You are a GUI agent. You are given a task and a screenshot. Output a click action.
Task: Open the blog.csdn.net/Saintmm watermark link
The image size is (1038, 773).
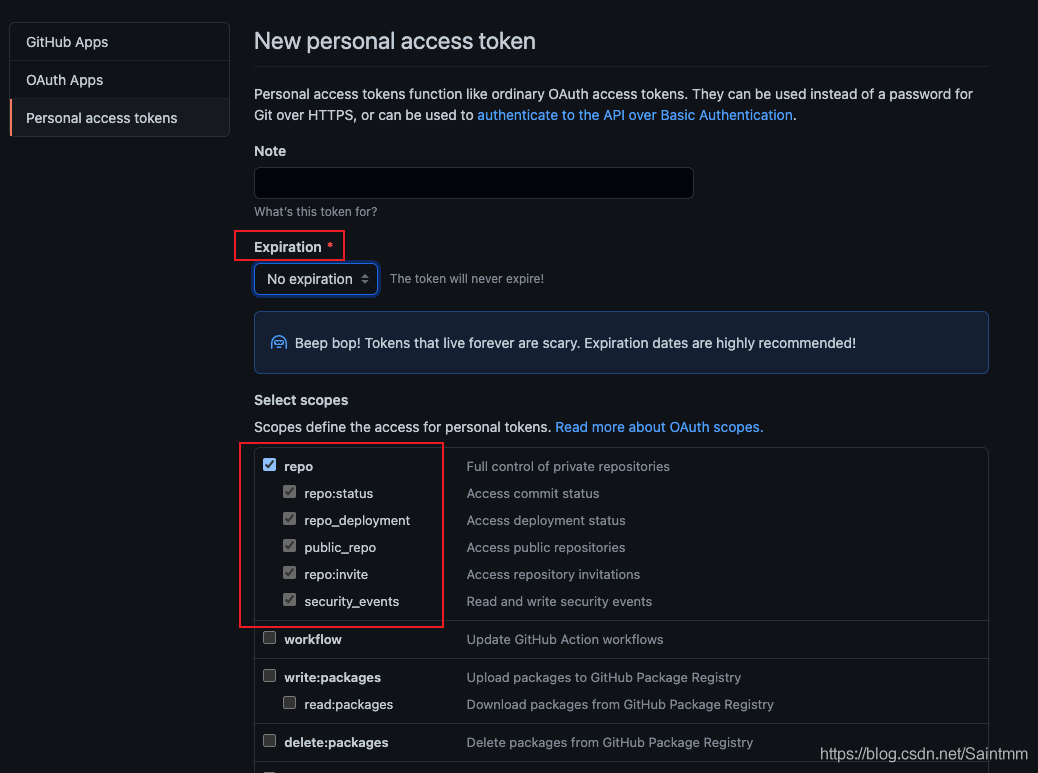click(x=922, y=753)
